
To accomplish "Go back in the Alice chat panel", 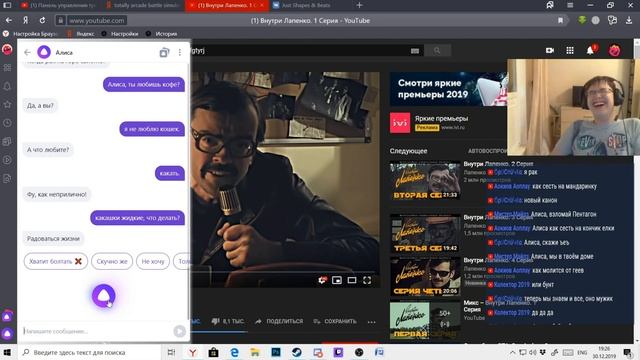I will [27, 52].
